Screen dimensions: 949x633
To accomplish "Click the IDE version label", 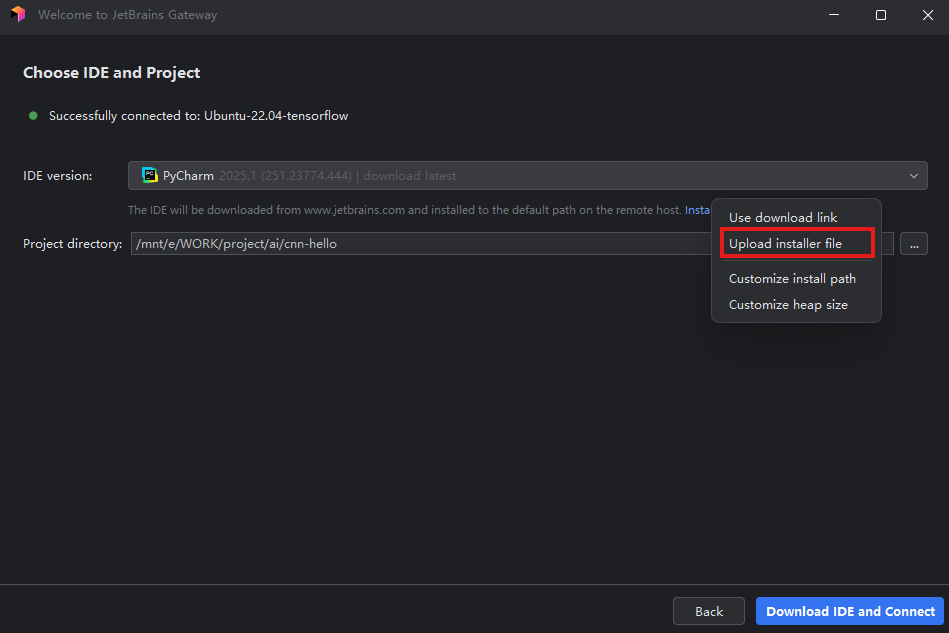I will (x=57, y=175).
